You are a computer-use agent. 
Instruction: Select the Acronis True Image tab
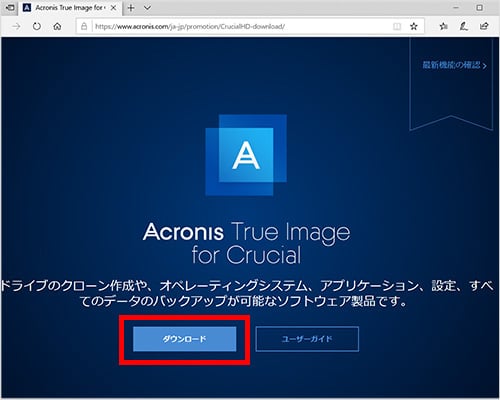(x=71, y=8)
